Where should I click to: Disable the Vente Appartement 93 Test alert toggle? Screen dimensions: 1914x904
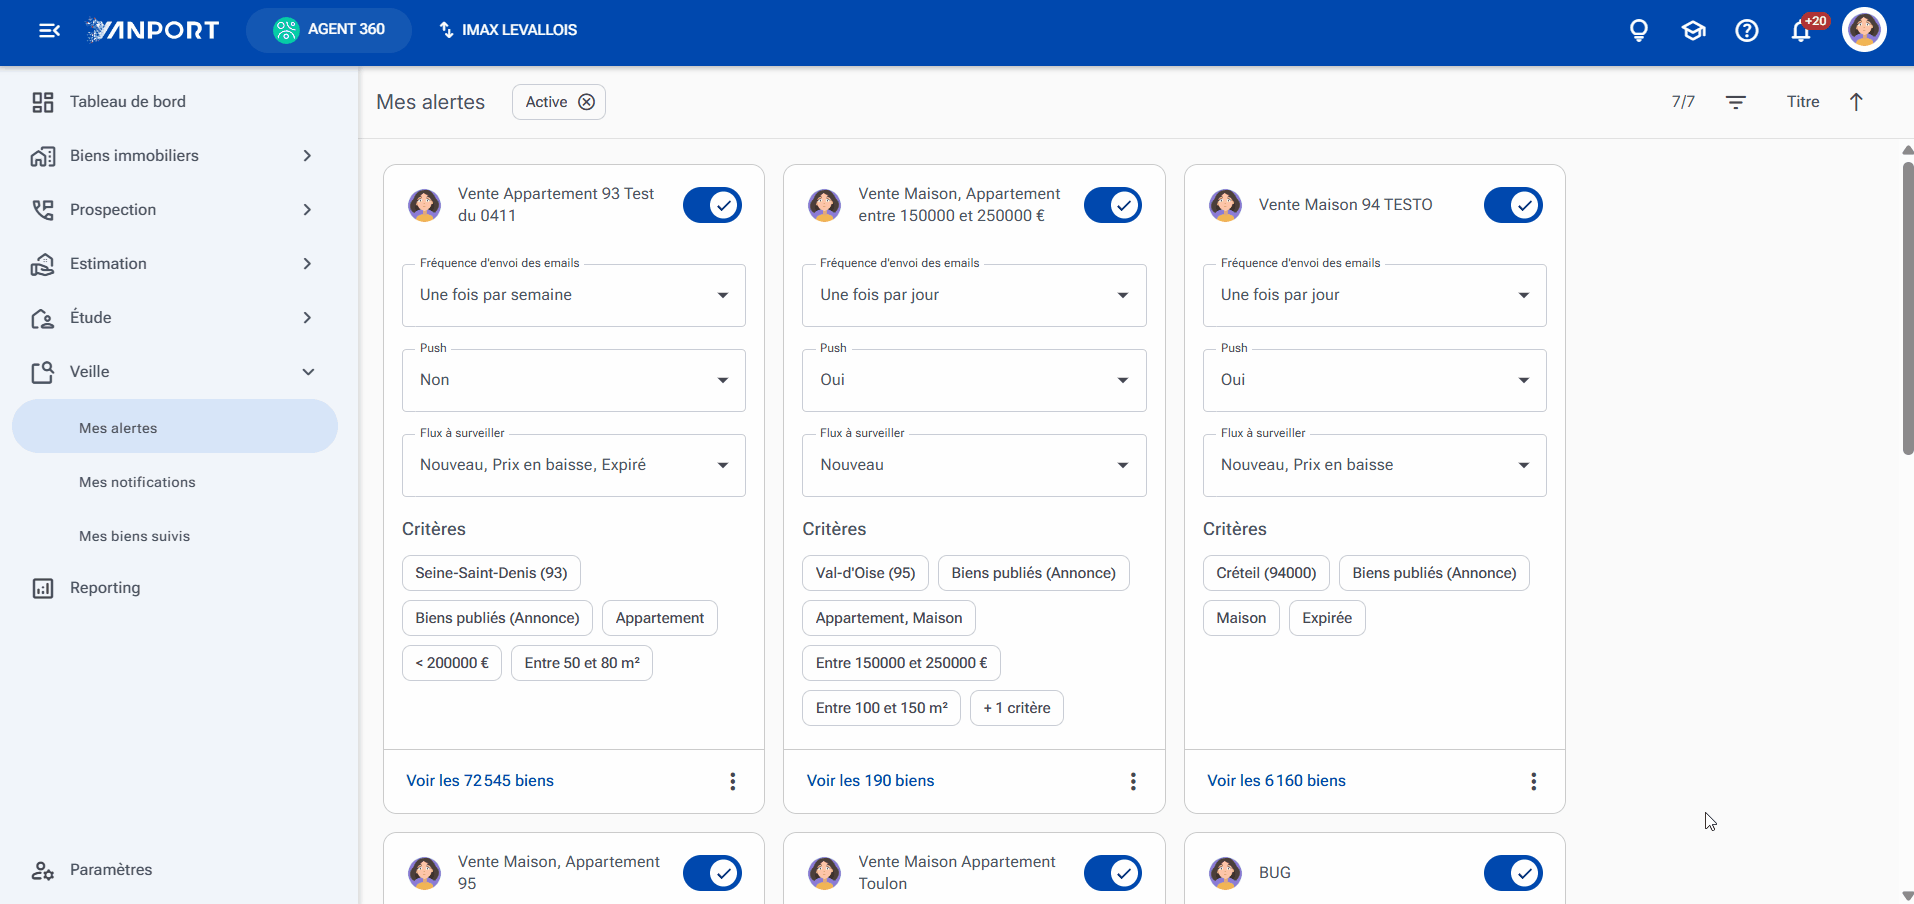tap(712, 205)
